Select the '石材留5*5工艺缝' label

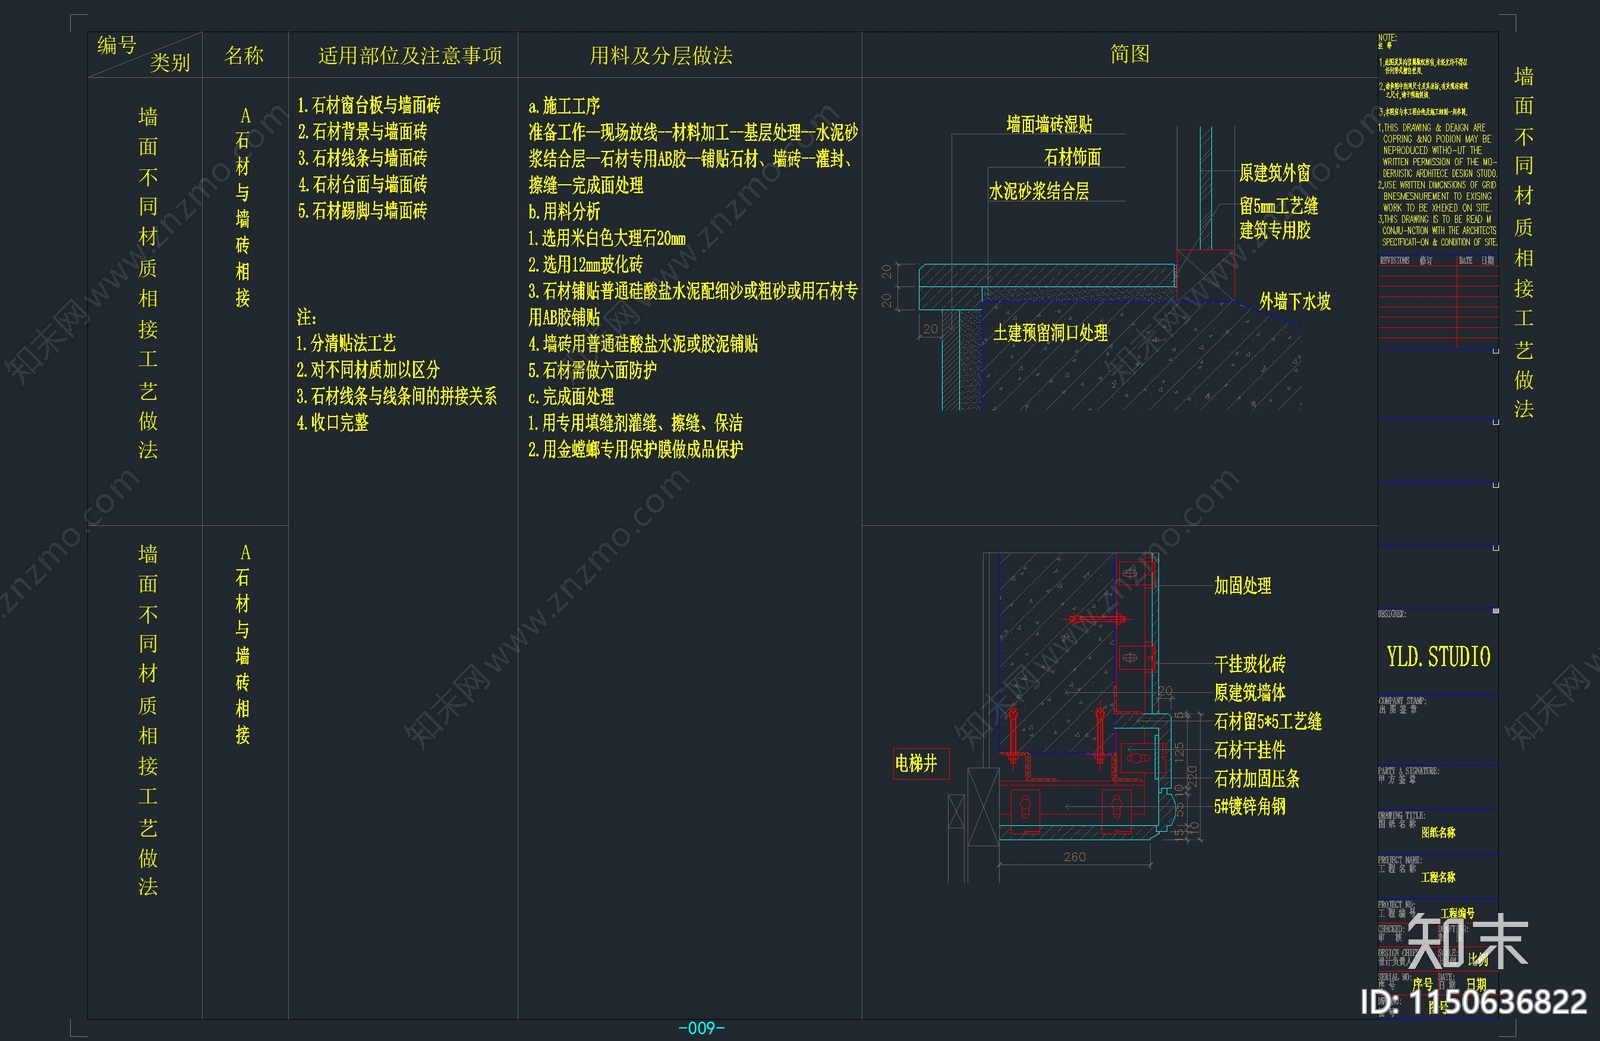(1268, 721)
